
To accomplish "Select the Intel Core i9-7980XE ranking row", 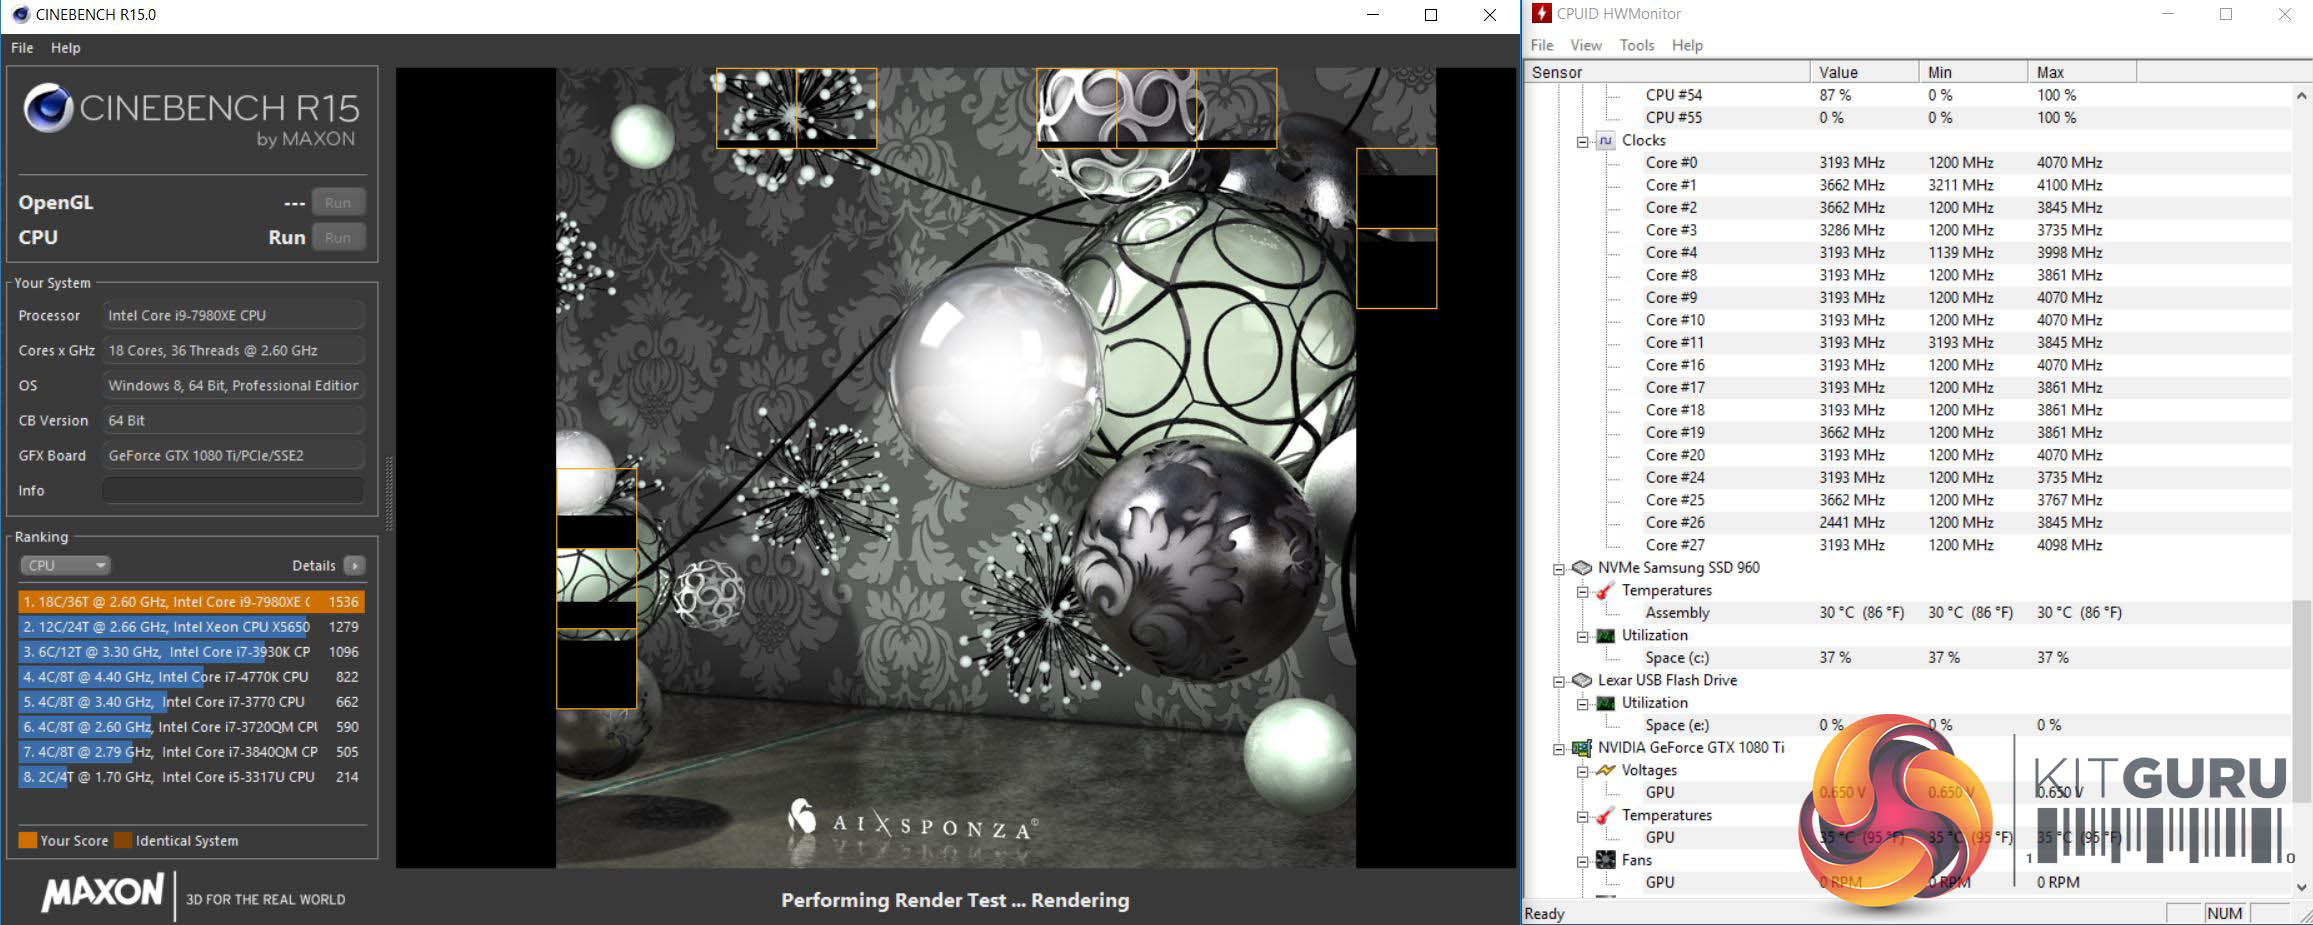I will [x=191, y=602].
